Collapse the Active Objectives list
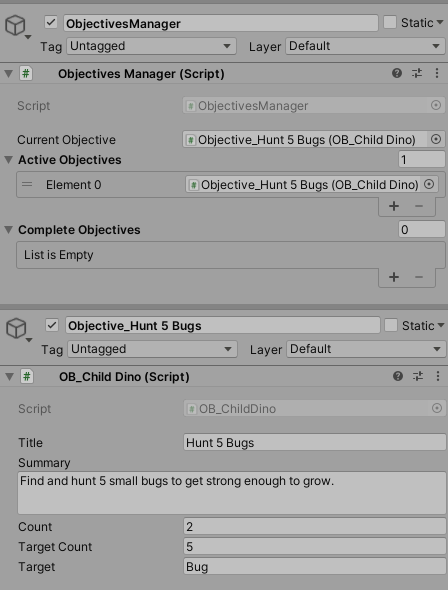Image resolution: width=448 pixels, height=590 pixels. tap(9, 160)
